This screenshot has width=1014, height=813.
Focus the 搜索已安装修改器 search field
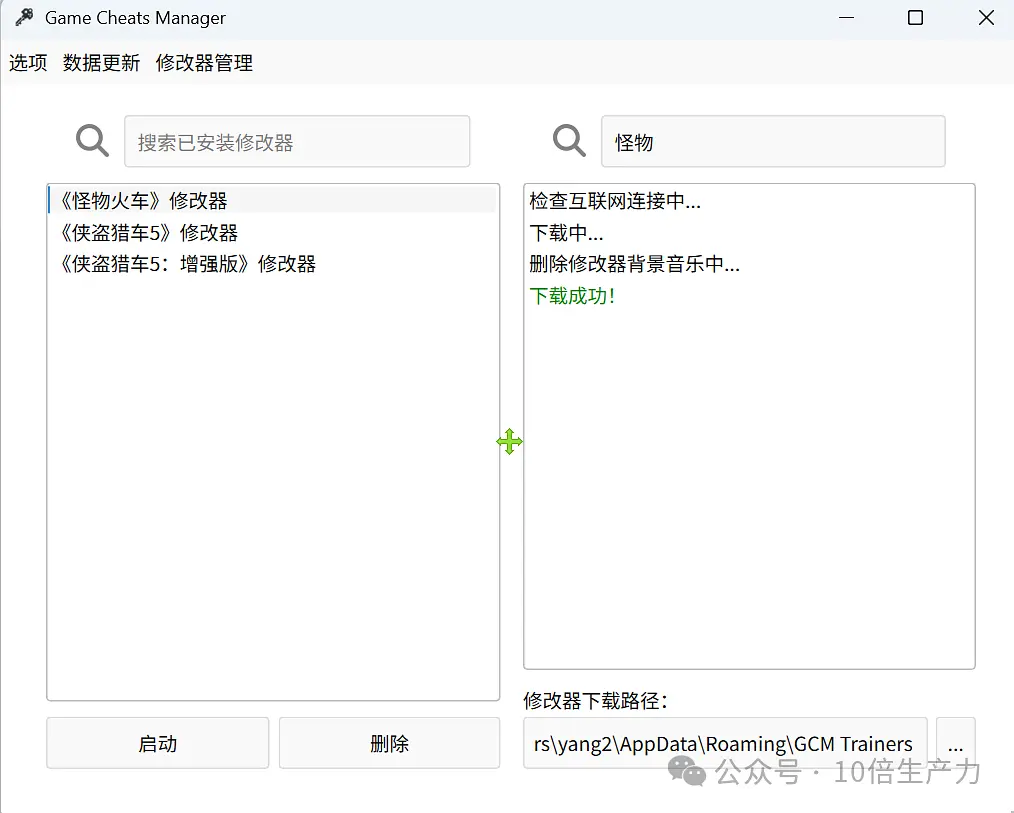pos(296,142)
